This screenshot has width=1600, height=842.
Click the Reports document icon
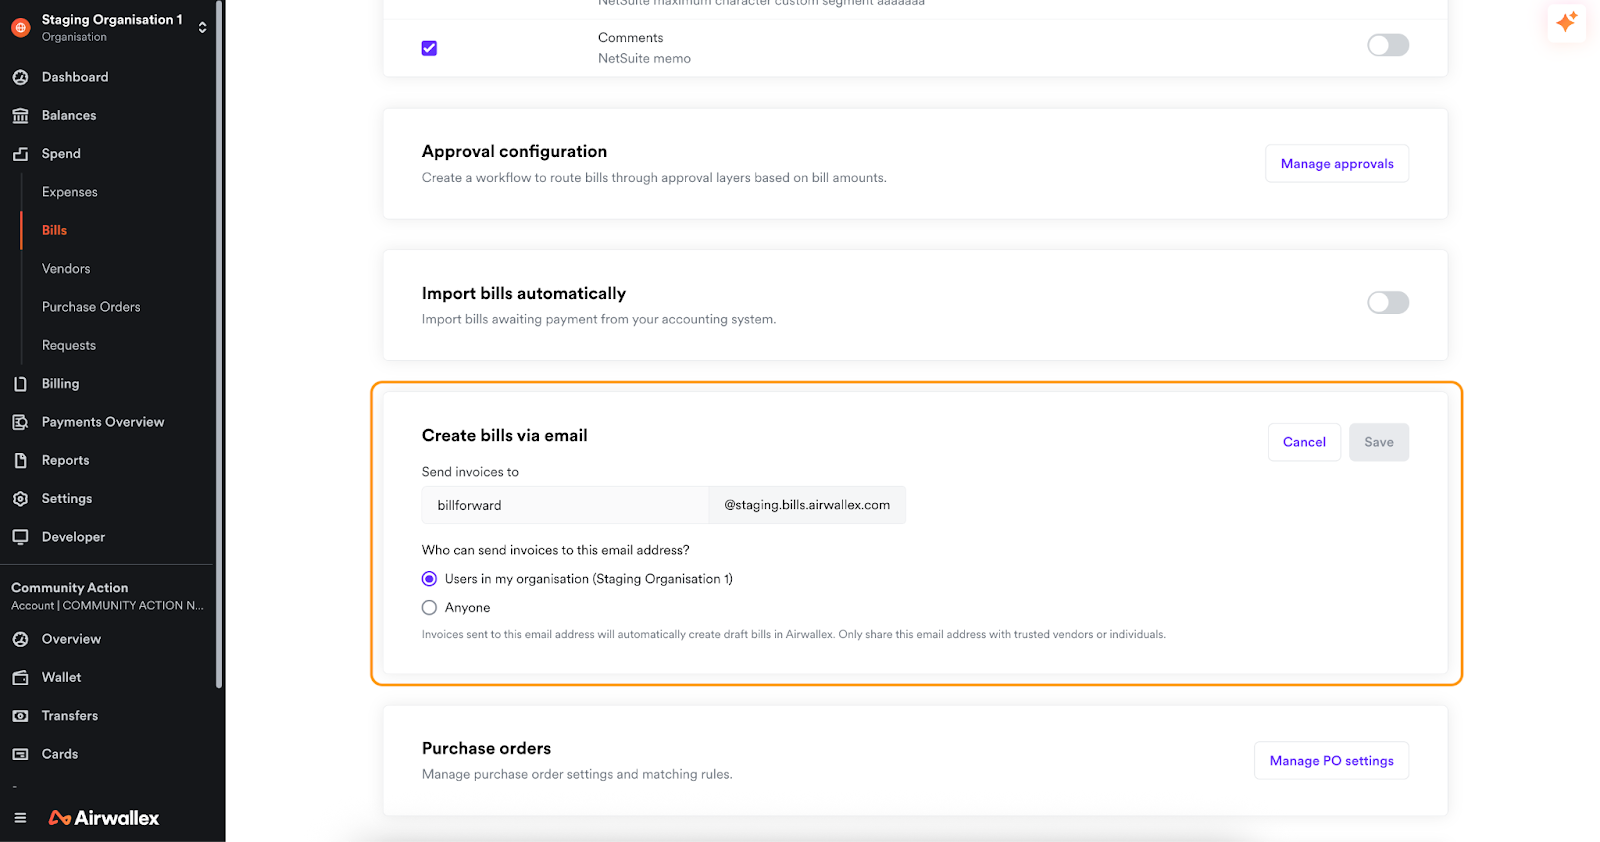pos(20,461)
